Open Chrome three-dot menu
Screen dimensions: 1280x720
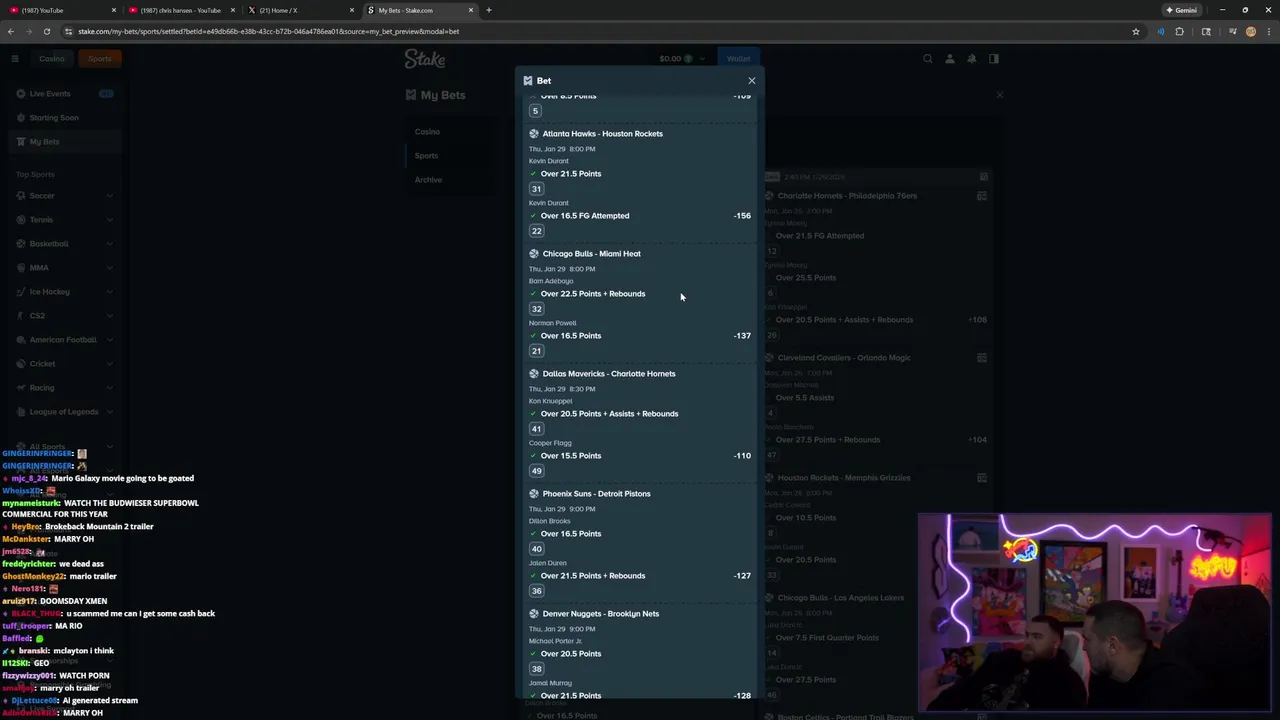coord(1268,31)
